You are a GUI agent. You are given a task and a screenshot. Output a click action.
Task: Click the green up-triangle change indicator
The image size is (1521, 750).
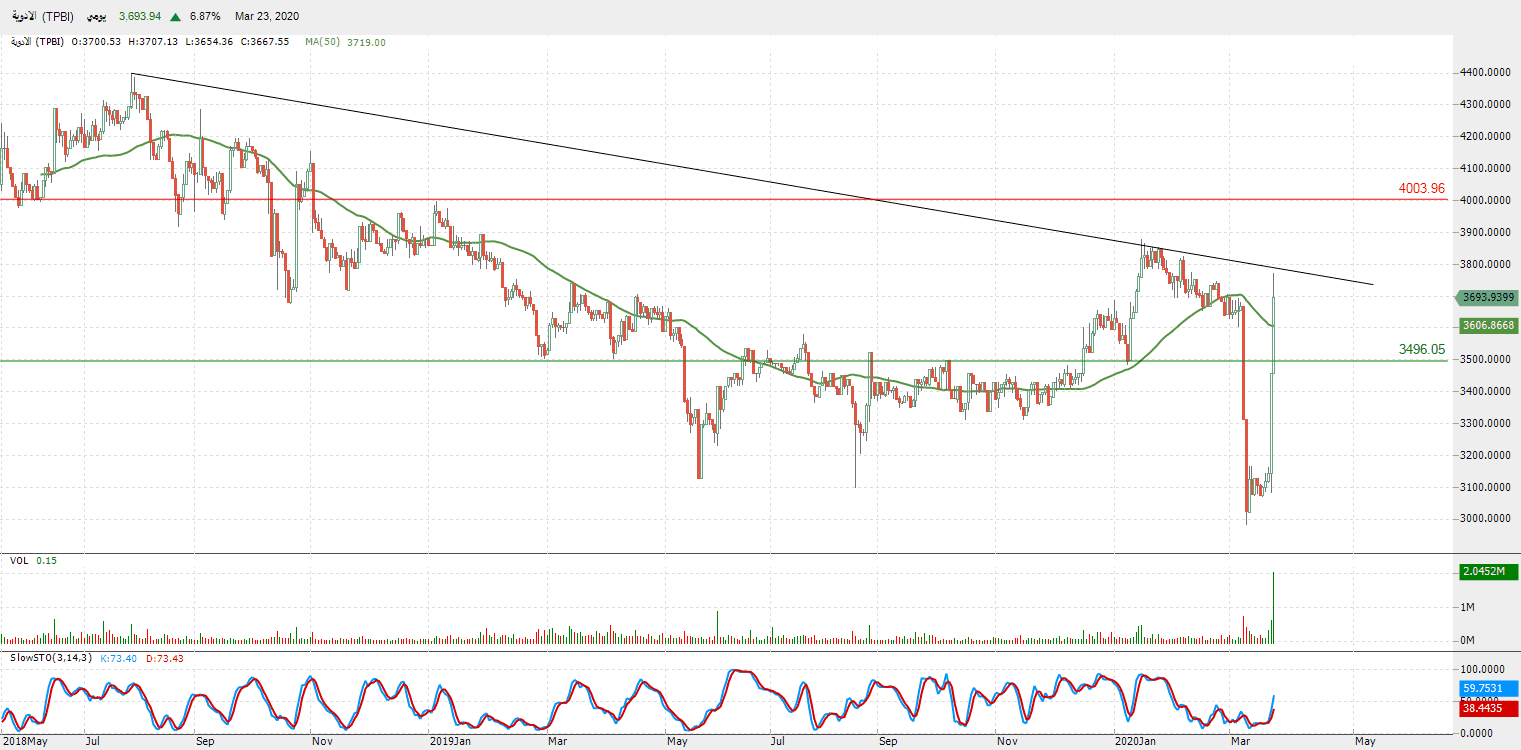click(176, 17)
